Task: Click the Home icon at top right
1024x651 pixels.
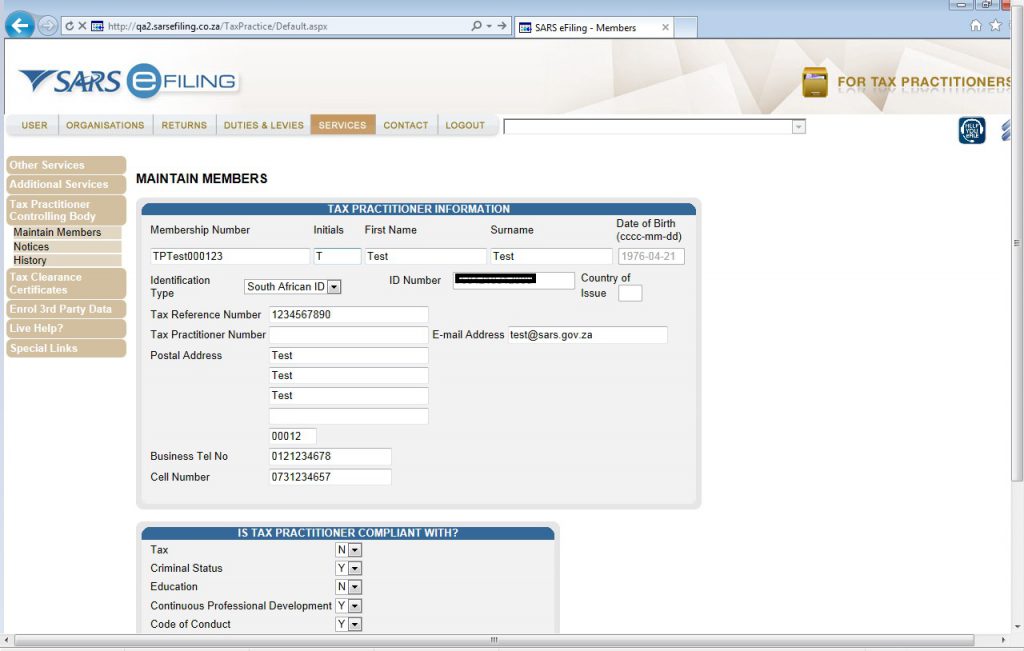Action: pyautogui.click(x=976, y=25)
